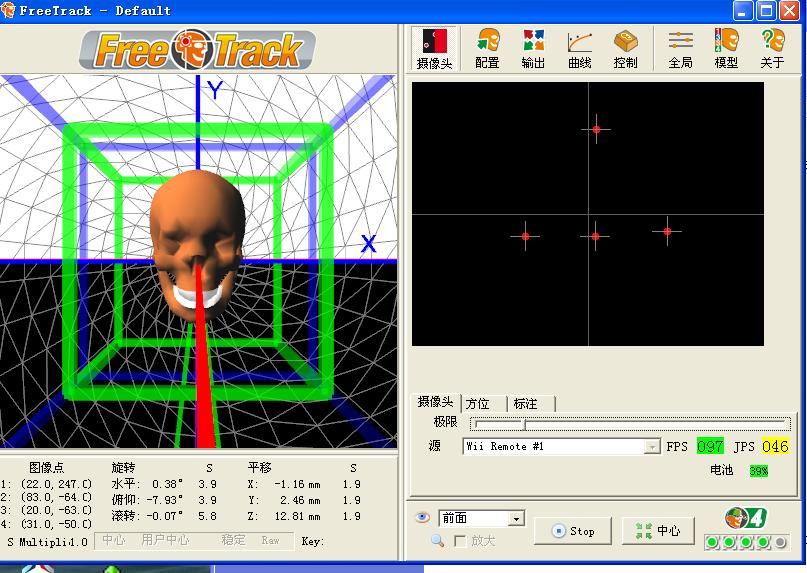807x573 pixels.
Task: Click the FreeTrack icon in title bar
Action: pyautogui.click(x=8, y=10)
